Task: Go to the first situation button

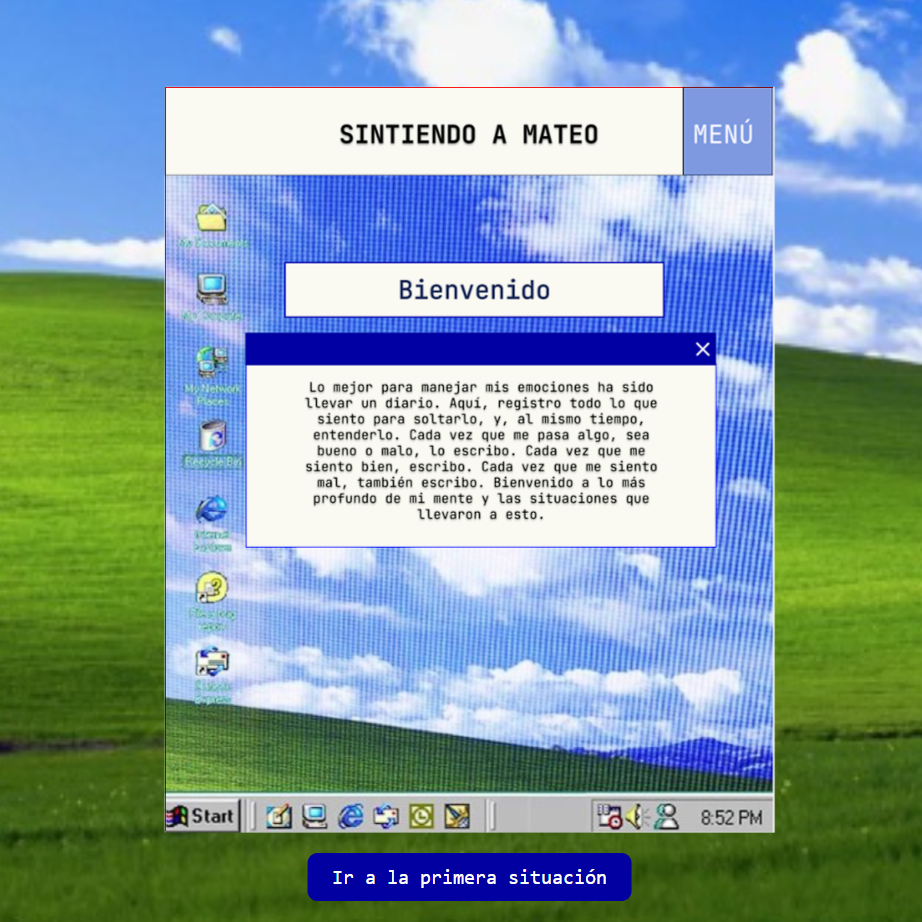Action: click(x=469, y=877)
